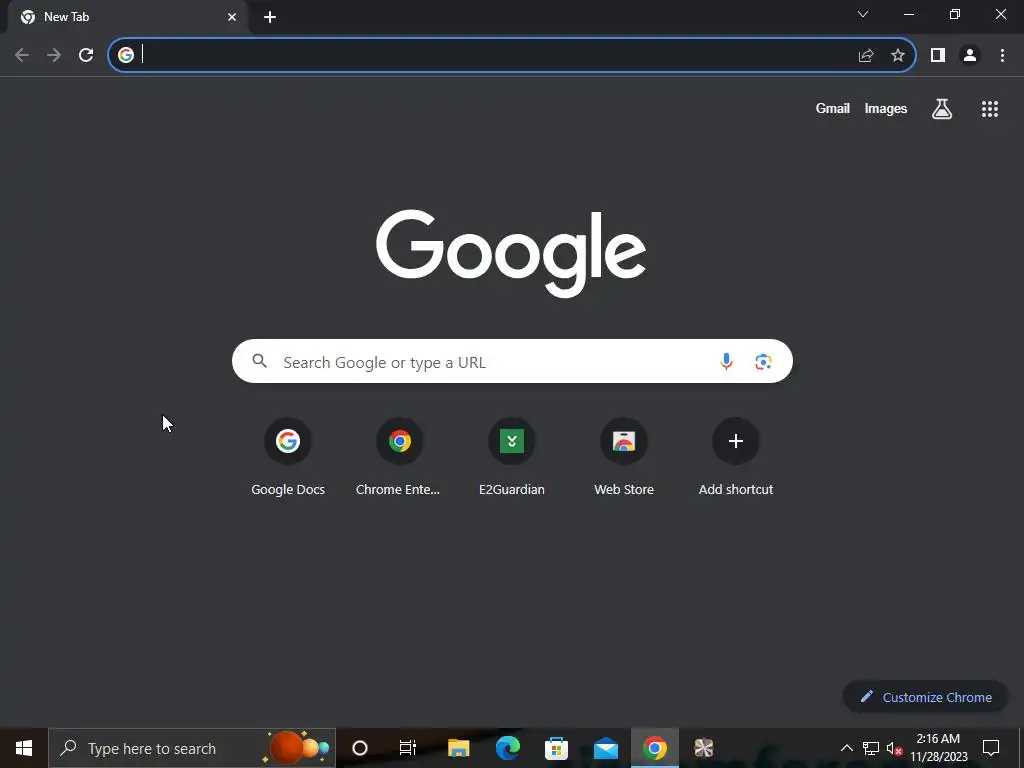Open the Chrome three-dot menu
This screenshot has width=1024, height=768.
pyautogui.click(x=1002, y=55)
